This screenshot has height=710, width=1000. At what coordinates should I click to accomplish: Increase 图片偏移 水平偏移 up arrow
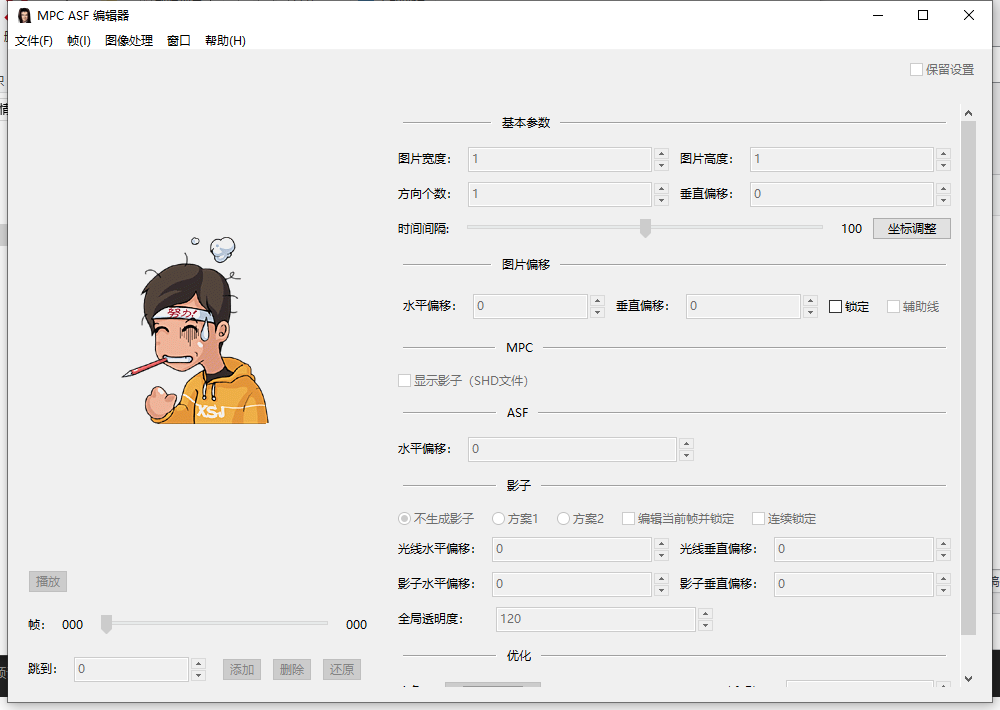597,300
